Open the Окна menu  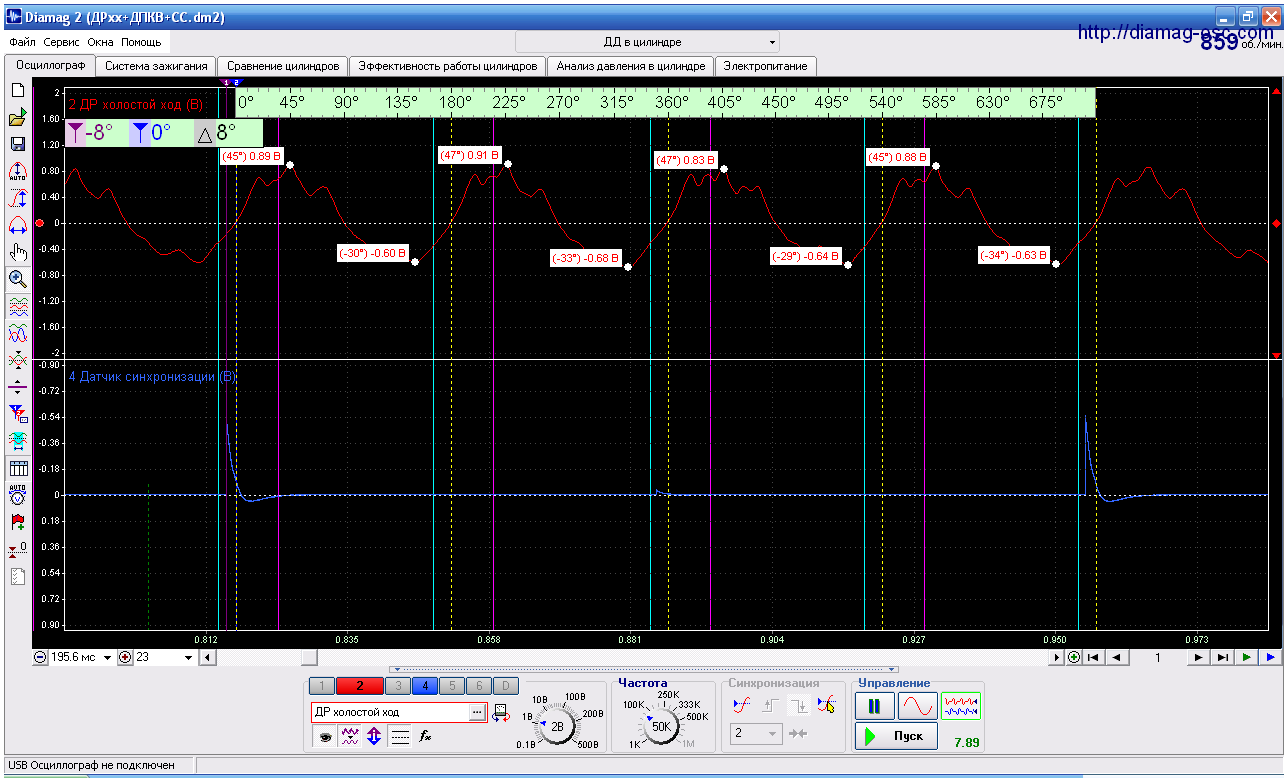[100, 43]
